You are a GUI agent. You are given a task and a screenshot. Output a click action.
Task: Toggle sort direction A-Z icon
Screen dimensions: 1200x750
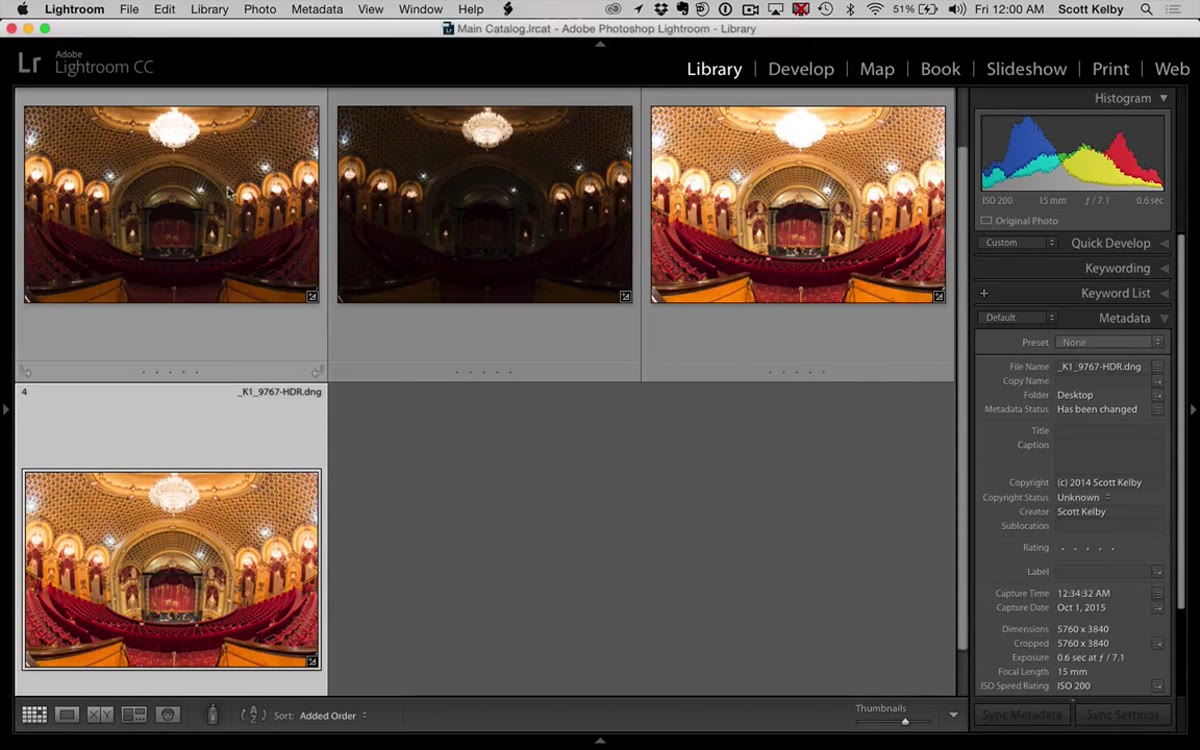click(x=254, y=715)
